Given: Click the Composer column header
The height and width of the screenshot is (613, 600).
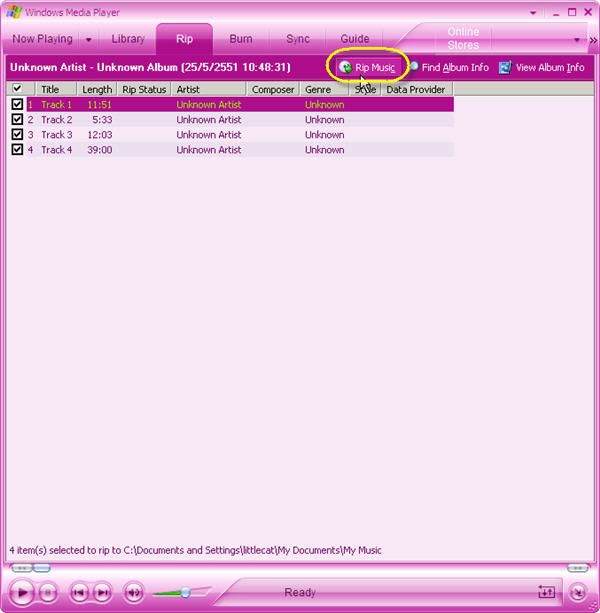Looking at the screenshot, I should click(x=273, y=89).
